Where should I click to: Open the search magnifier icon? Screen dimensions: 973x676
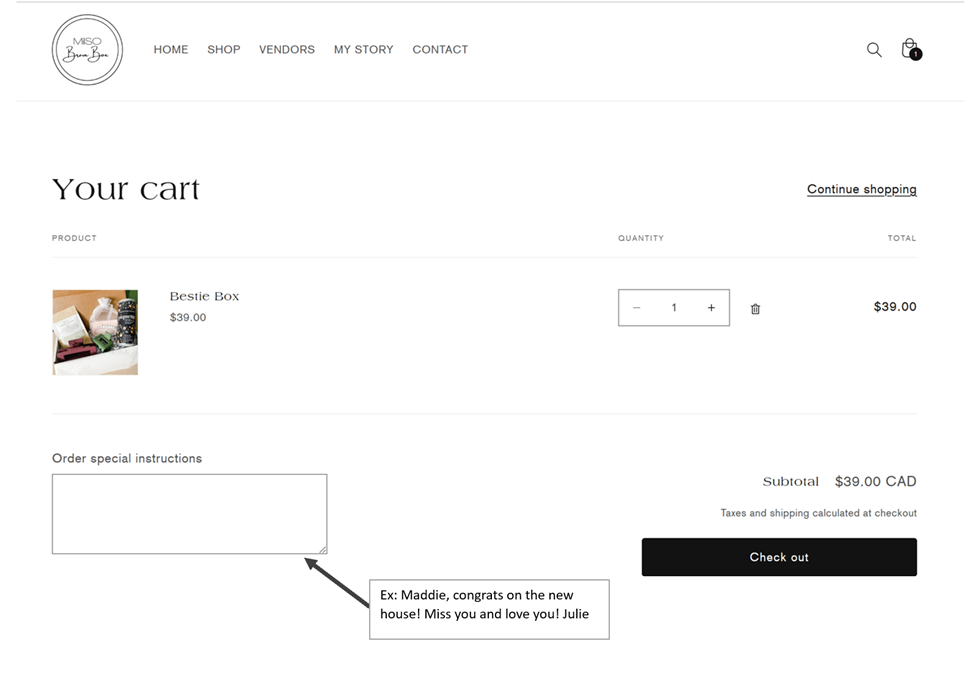click(873, 50)
